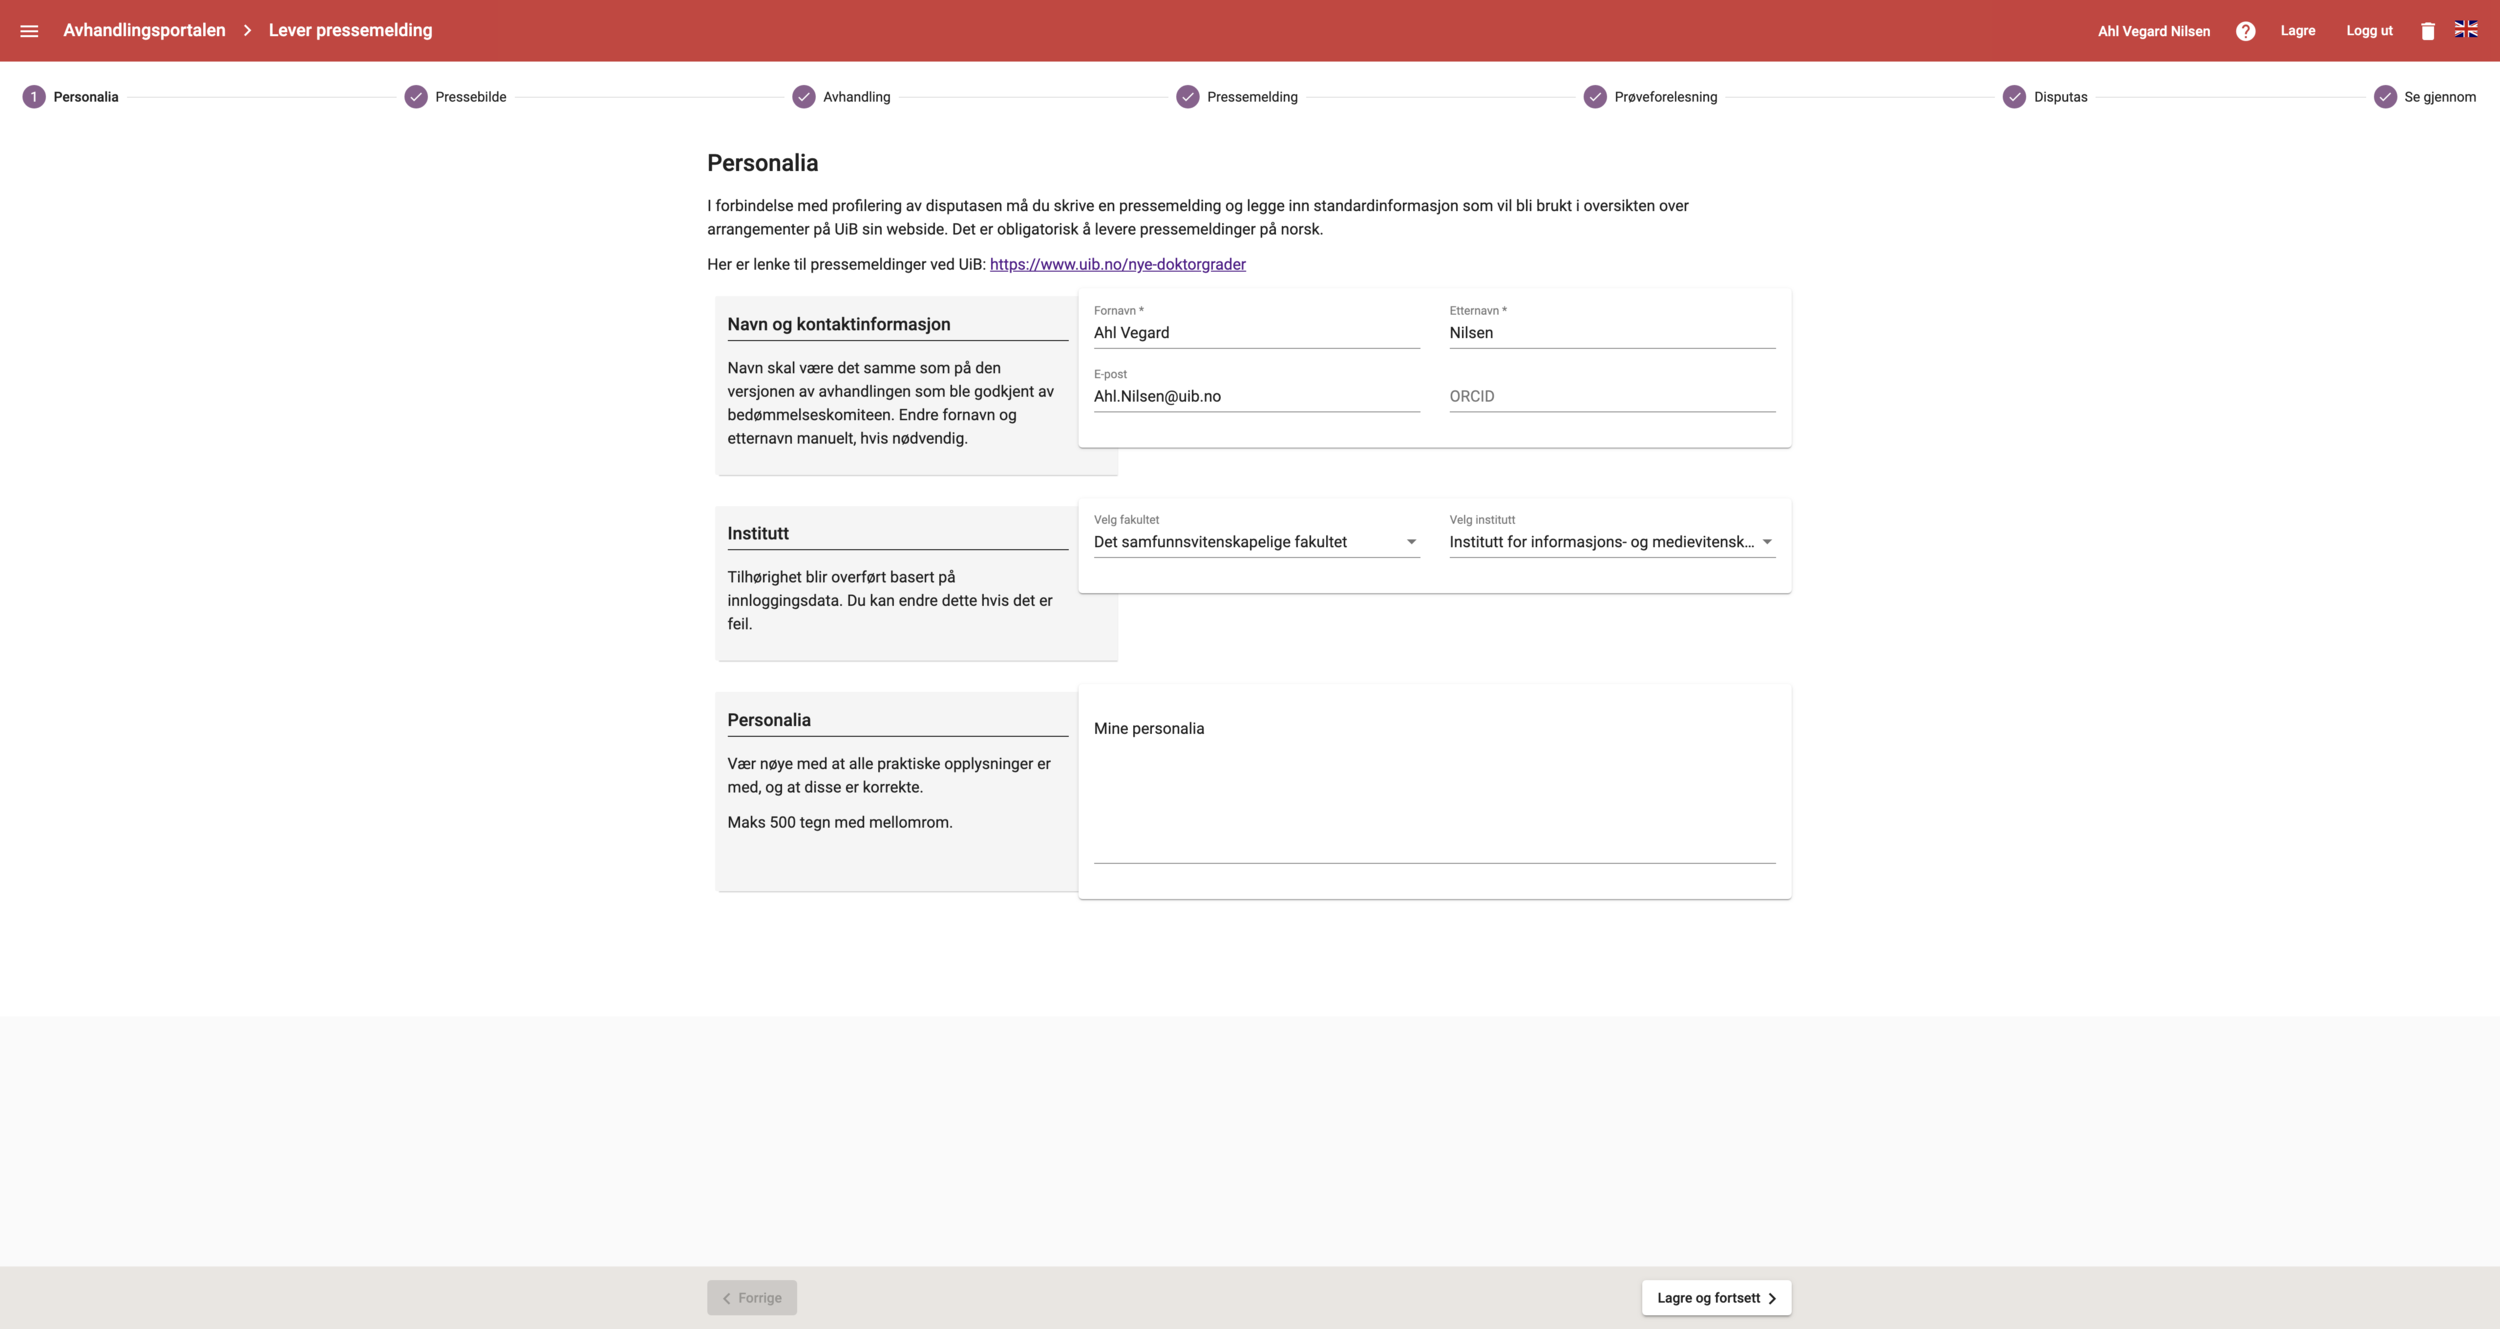Click the trash delete icon
The image size is (2500, 1329).
[x=2427, y=31]
